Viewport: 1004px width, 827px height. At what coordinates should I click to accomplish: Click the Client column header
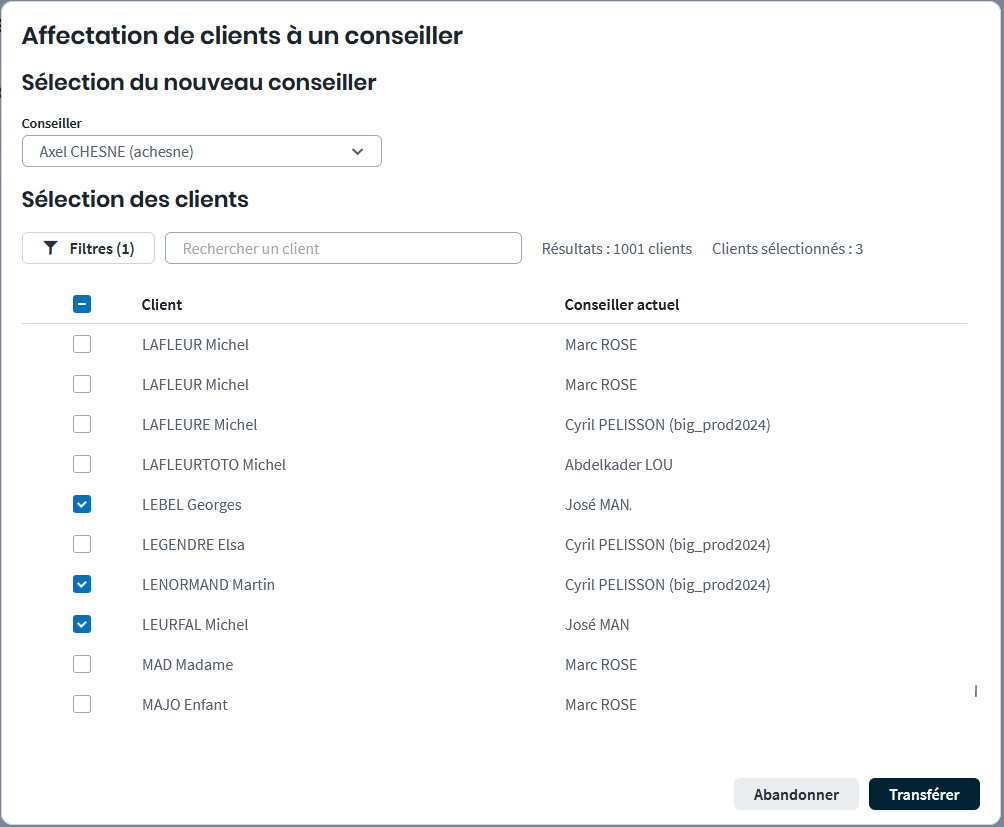(162, 305)
